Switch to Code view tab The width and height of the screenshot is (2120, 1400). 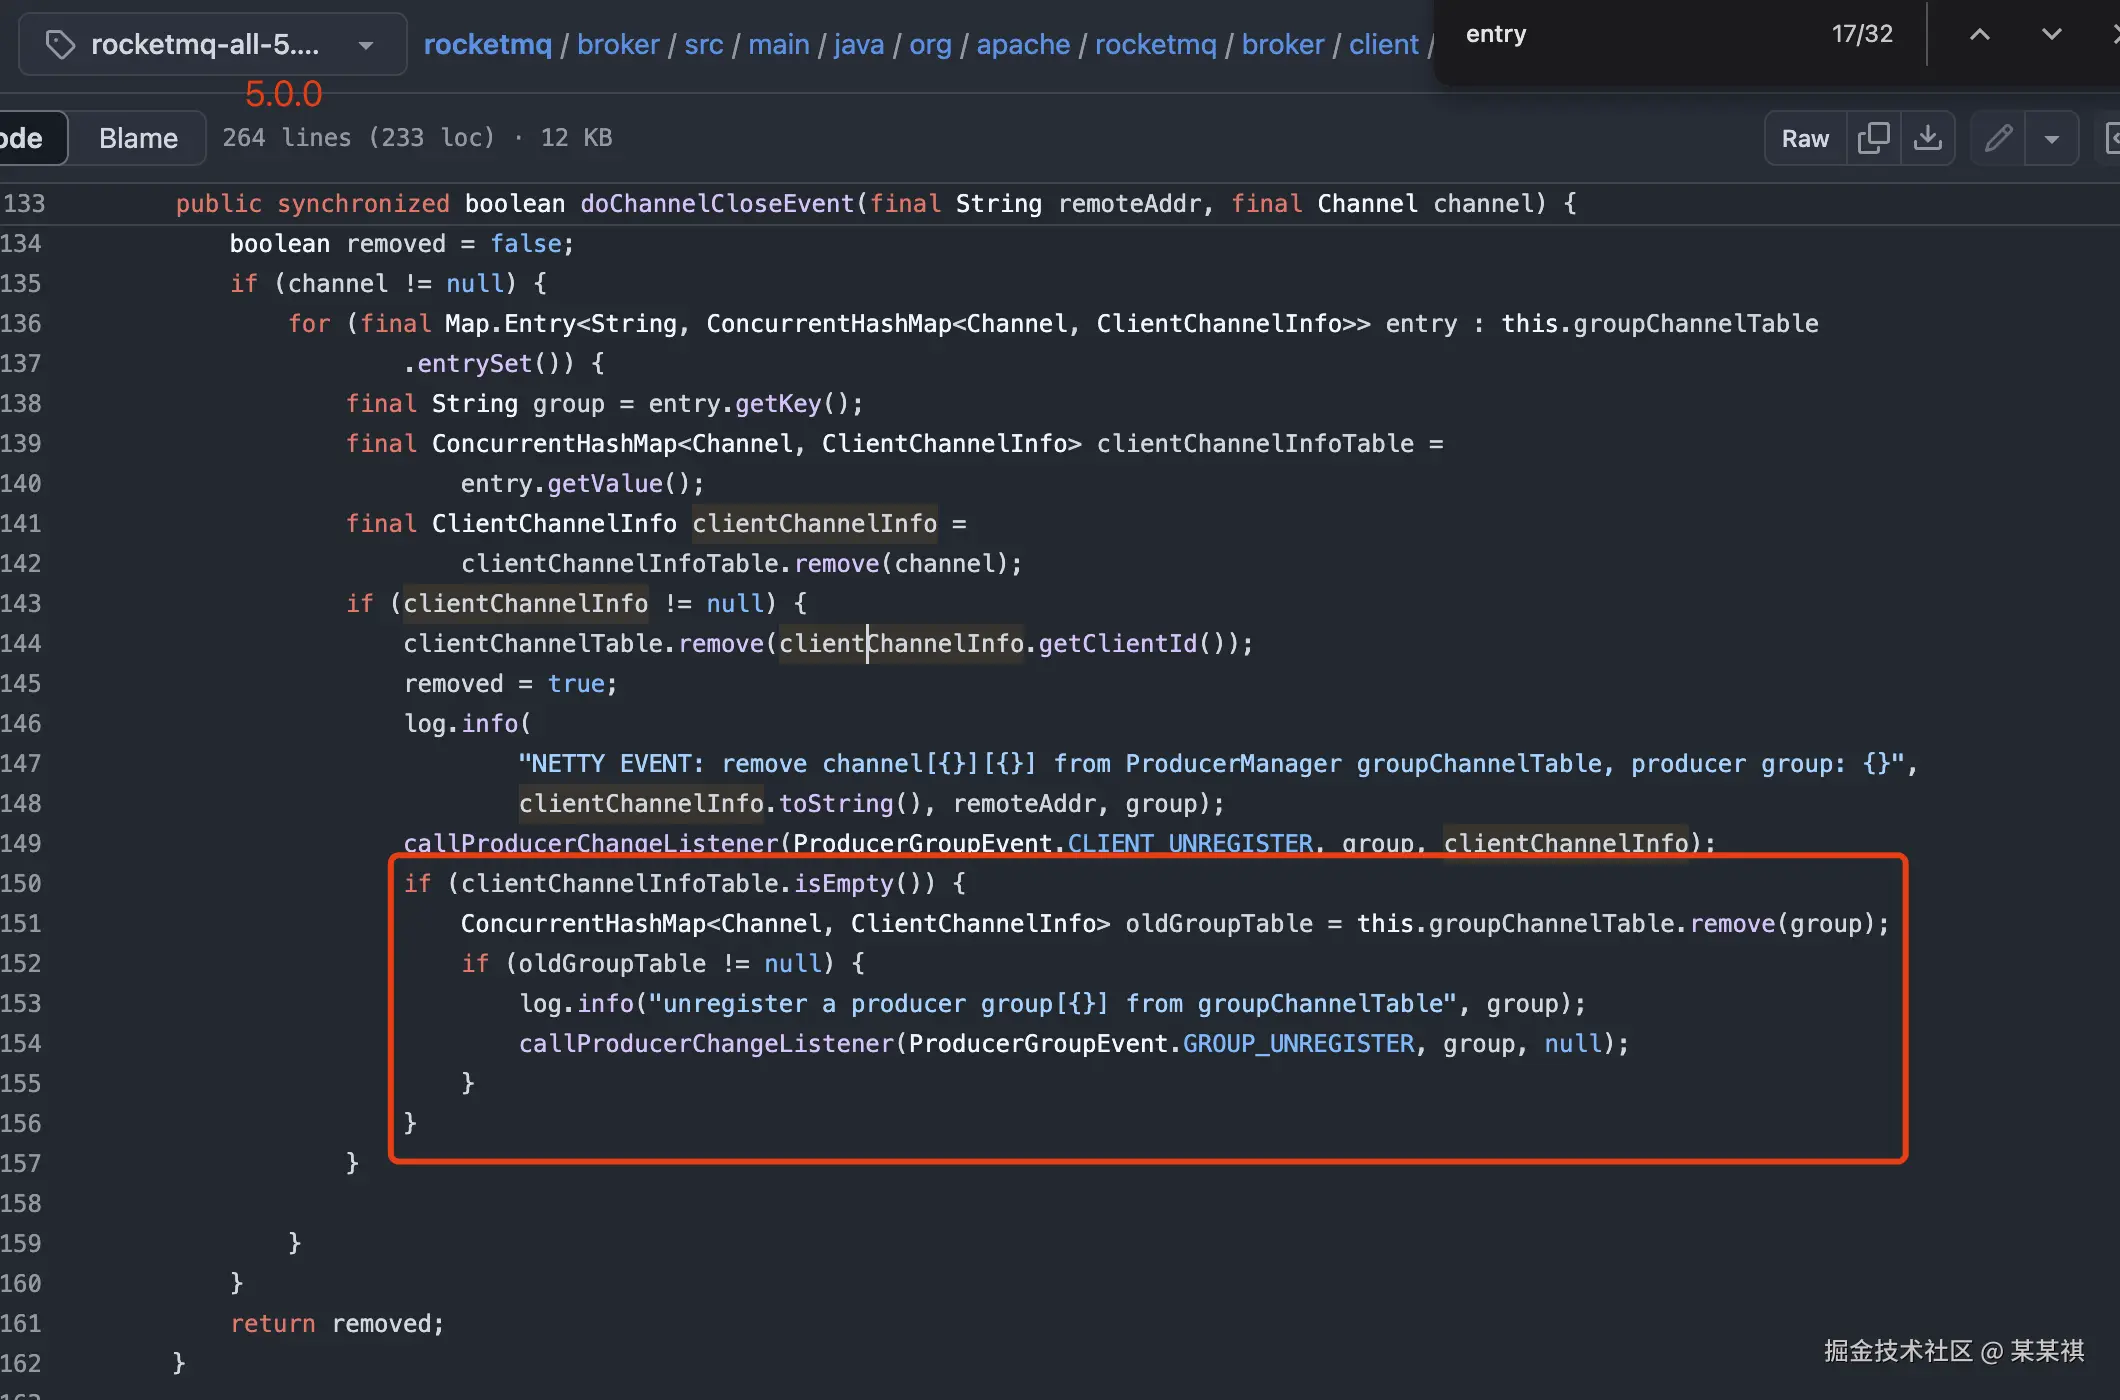click(x=24, y=138)
